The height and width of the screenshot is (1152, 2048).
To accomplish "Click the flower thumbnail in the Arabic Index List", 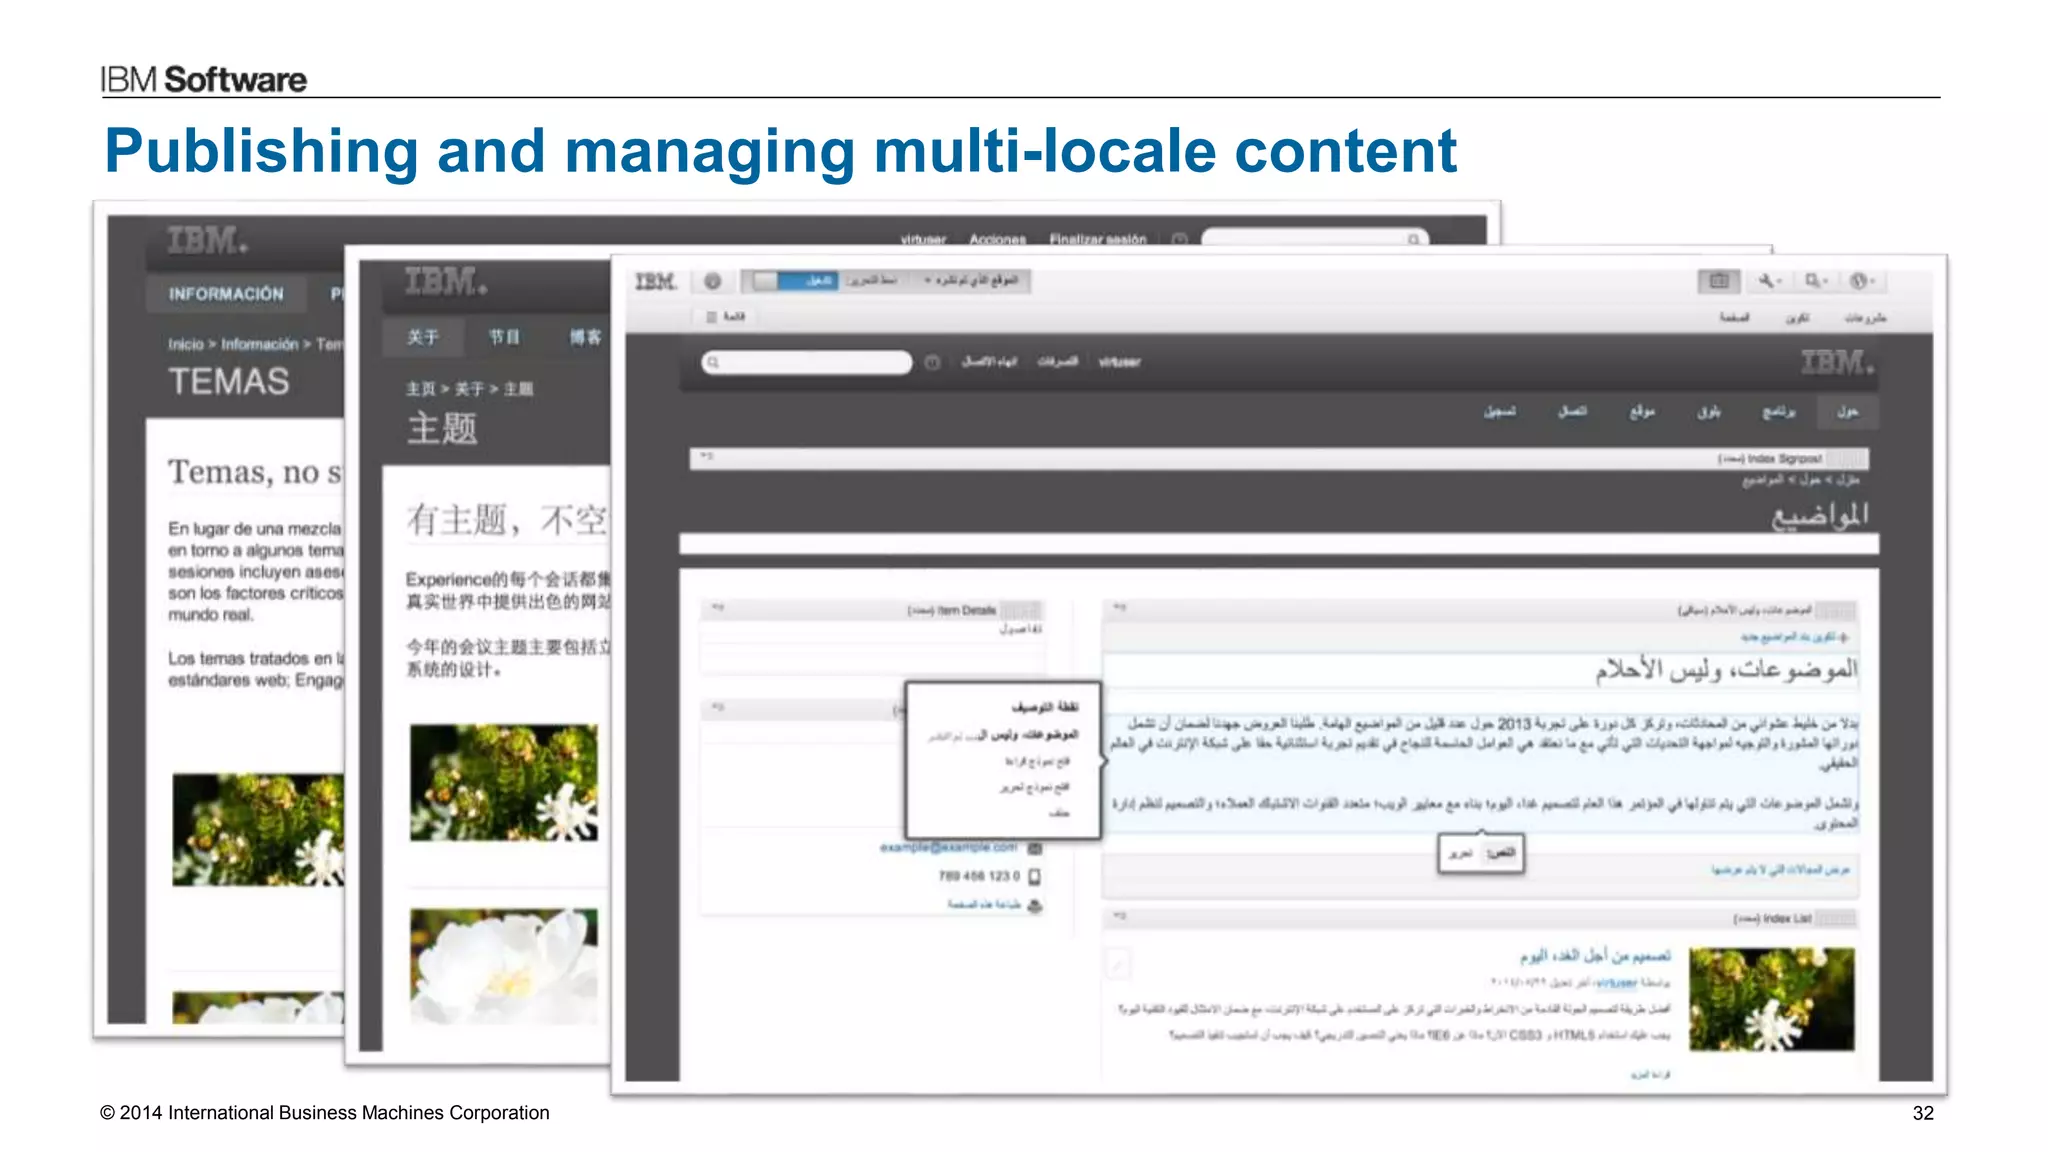I will tap(1771, 999).
